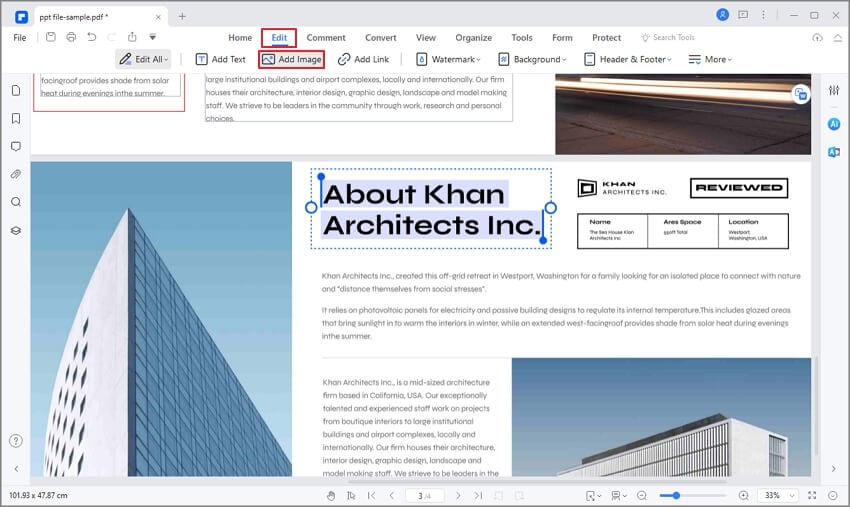850x507 pixels.
Task: Open the Comment tab
Action: [x=326, y=37]
